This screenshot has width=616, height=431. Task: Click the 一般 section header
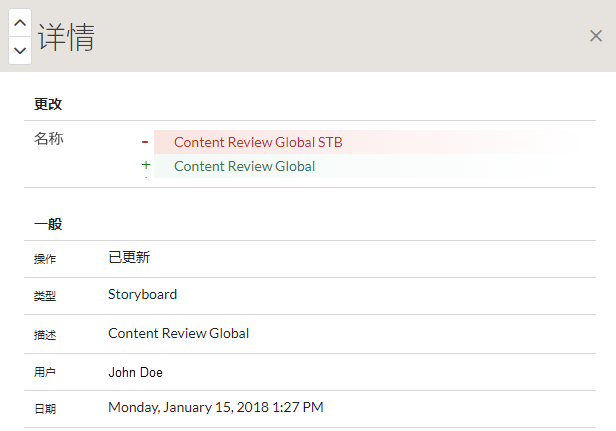tap(49, 224)
